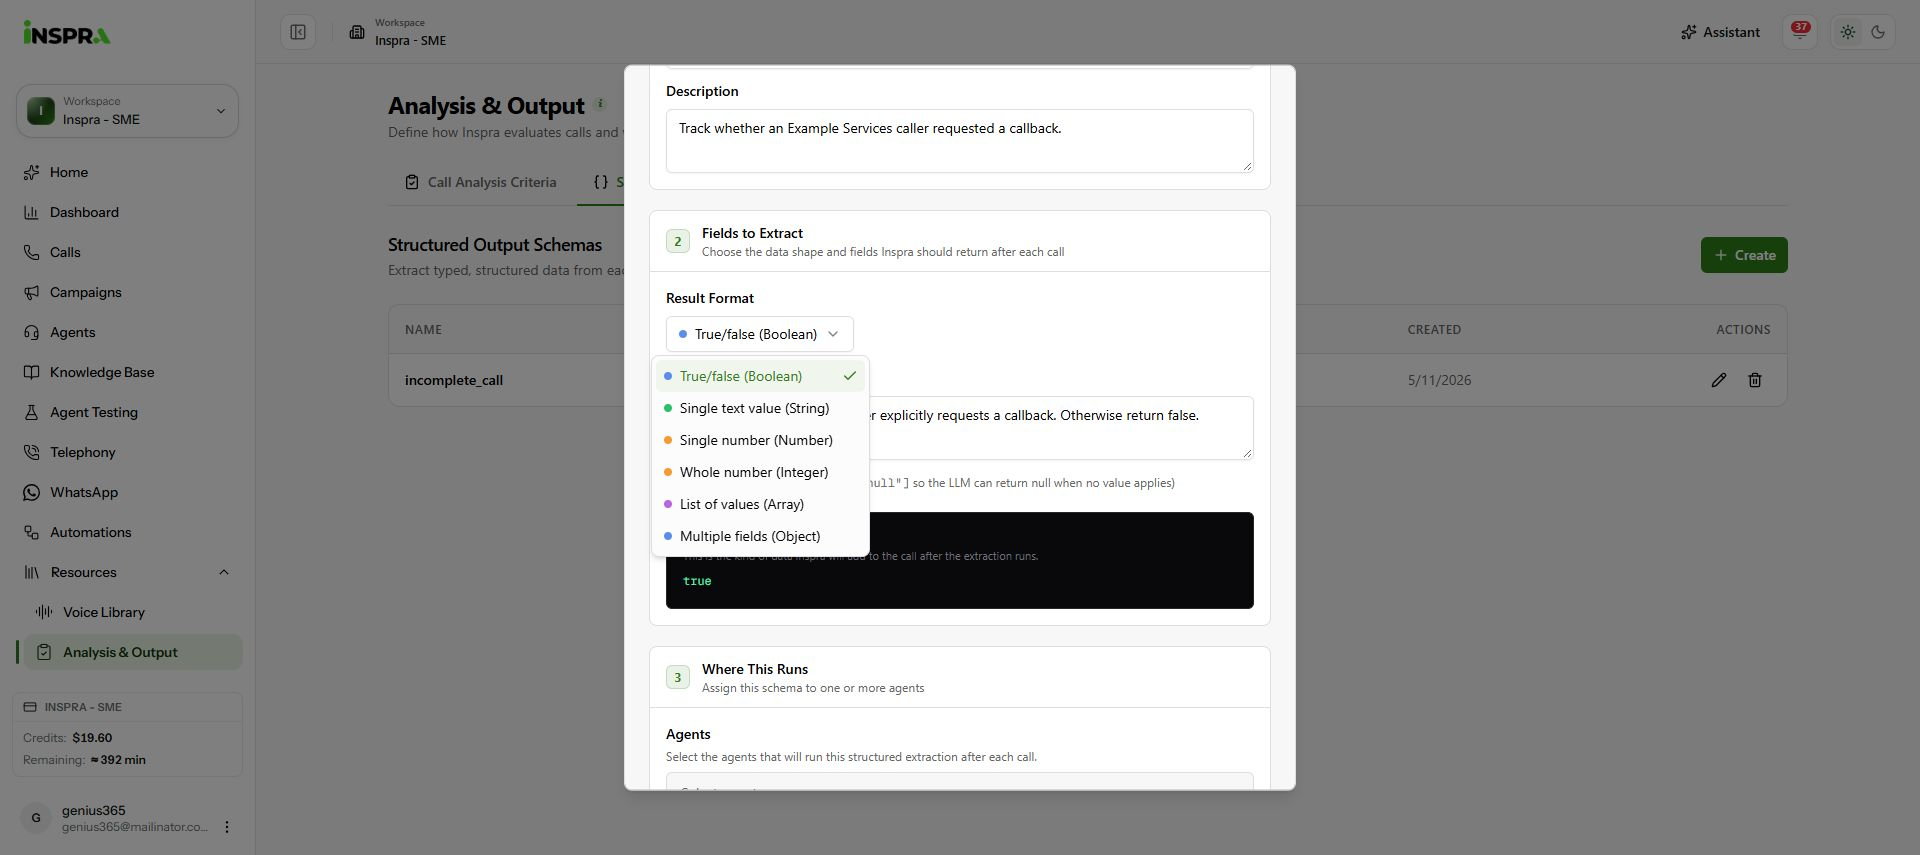Viewport: 1920px width, 855px height.
Task: Delete the incomplete_call schema trash icon
Action: coord(1755,380)
